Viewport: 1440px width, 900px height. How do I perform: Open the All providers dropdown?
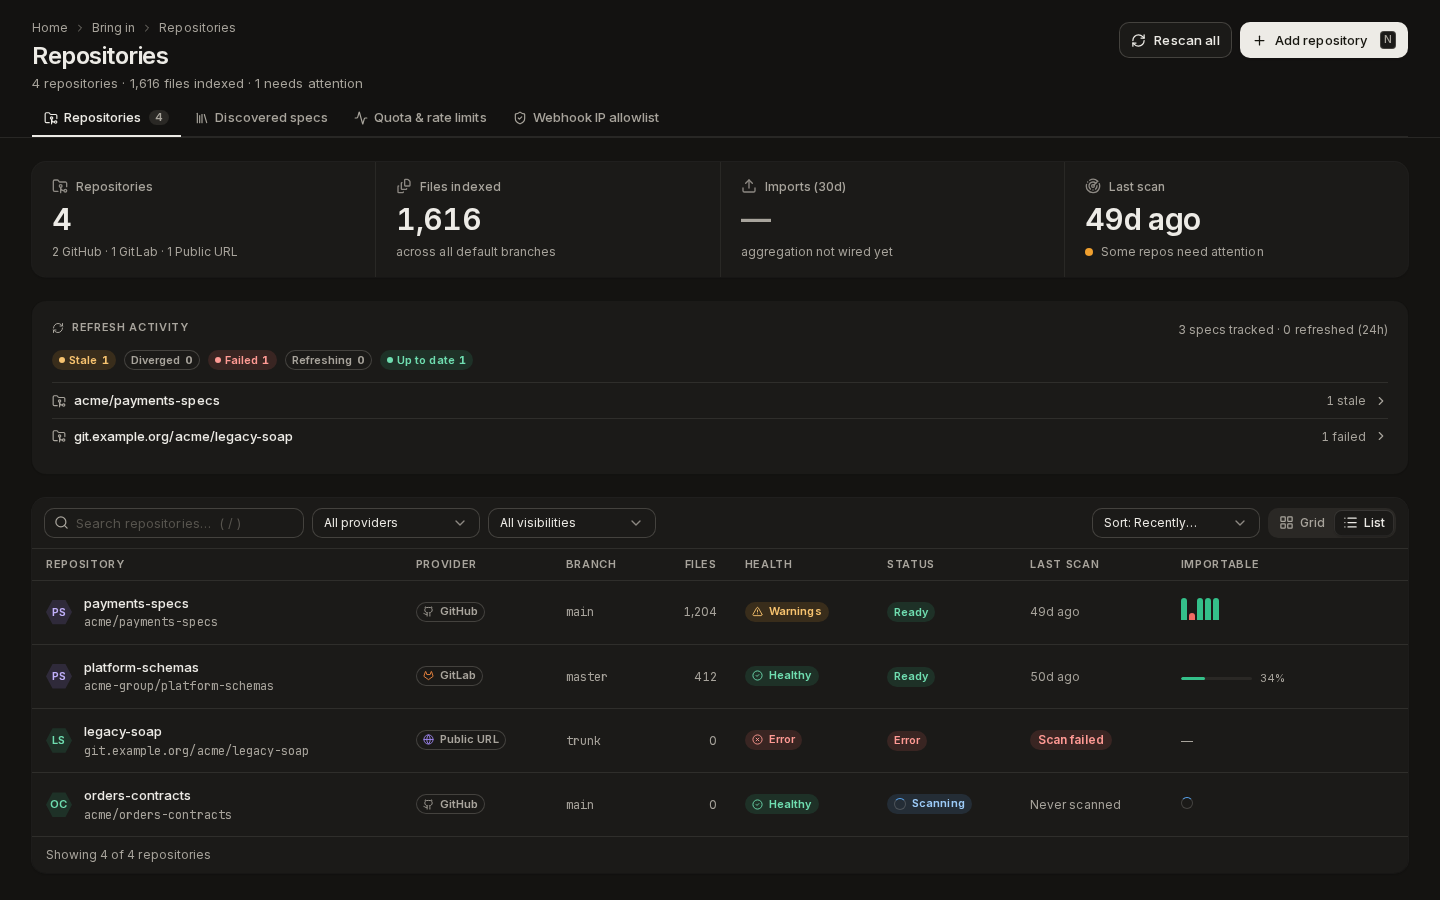click(x=396, y=523)
